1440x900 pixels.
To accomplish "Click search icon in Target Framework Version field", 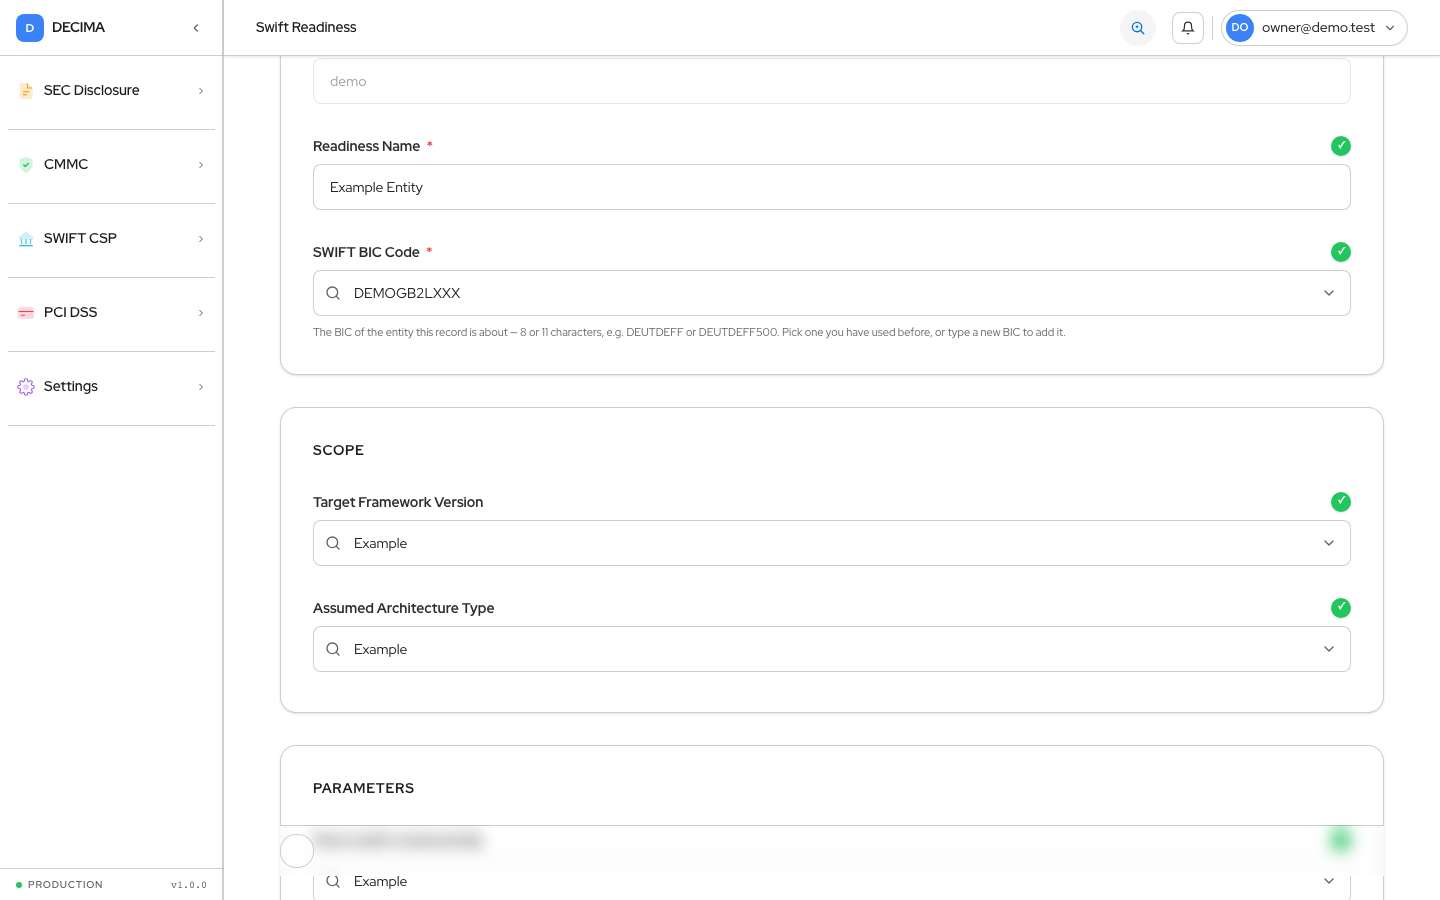I will click(333, 543).
